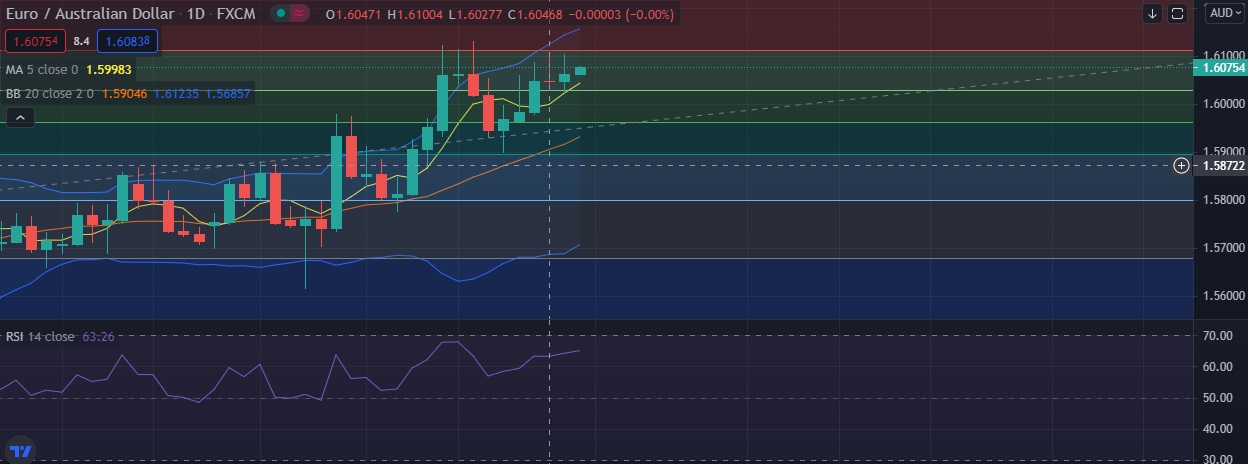This screenshot has width=1248, height=464.
Task: Collapse the indicator legend with chevron arrow
Action: coord(20,118)
